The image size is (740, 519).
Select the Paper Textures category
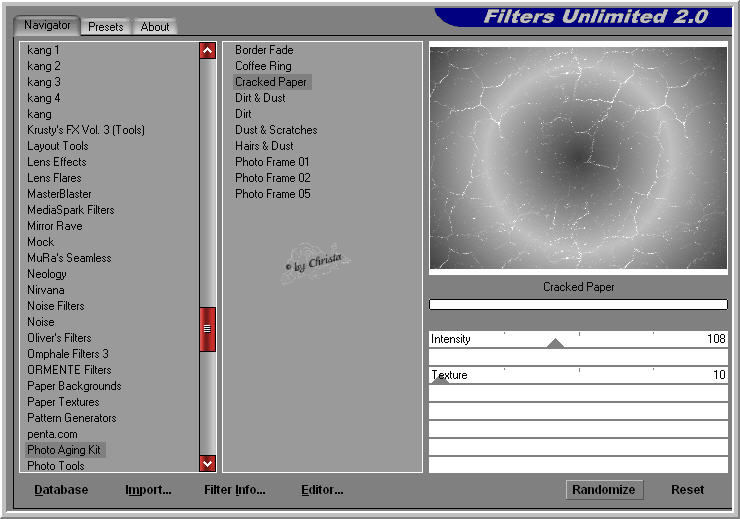[63, 403]
